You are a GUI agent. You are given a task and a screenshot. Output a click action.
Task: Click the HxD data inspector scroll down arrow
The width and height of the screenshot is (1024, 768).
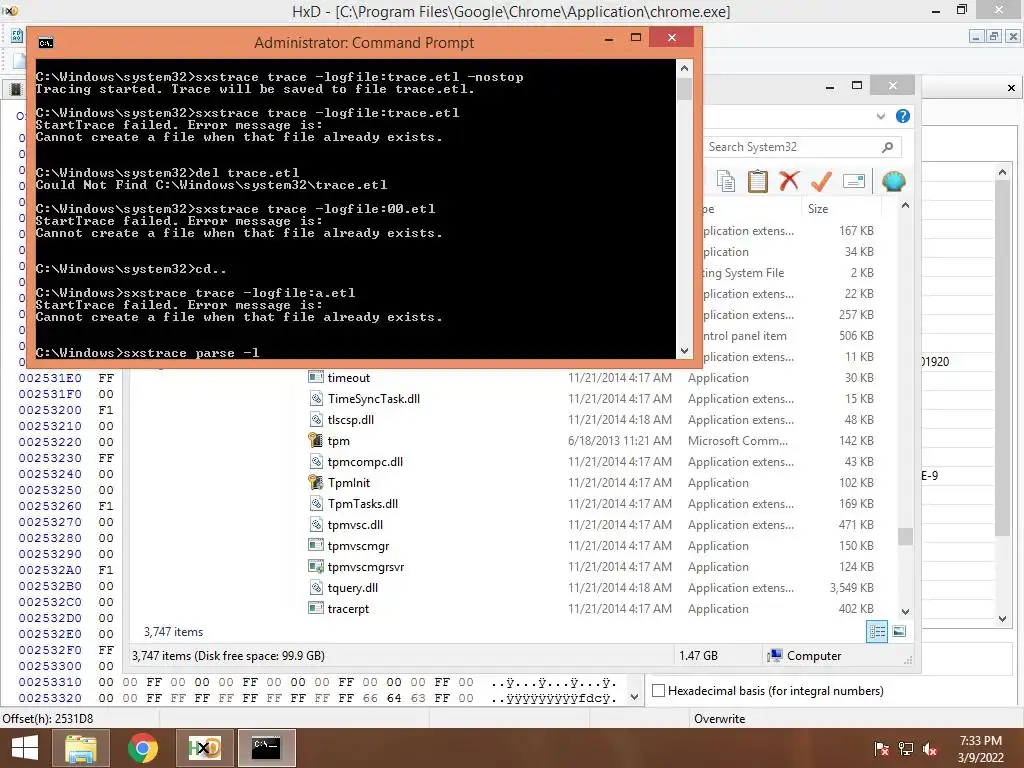1002,618
